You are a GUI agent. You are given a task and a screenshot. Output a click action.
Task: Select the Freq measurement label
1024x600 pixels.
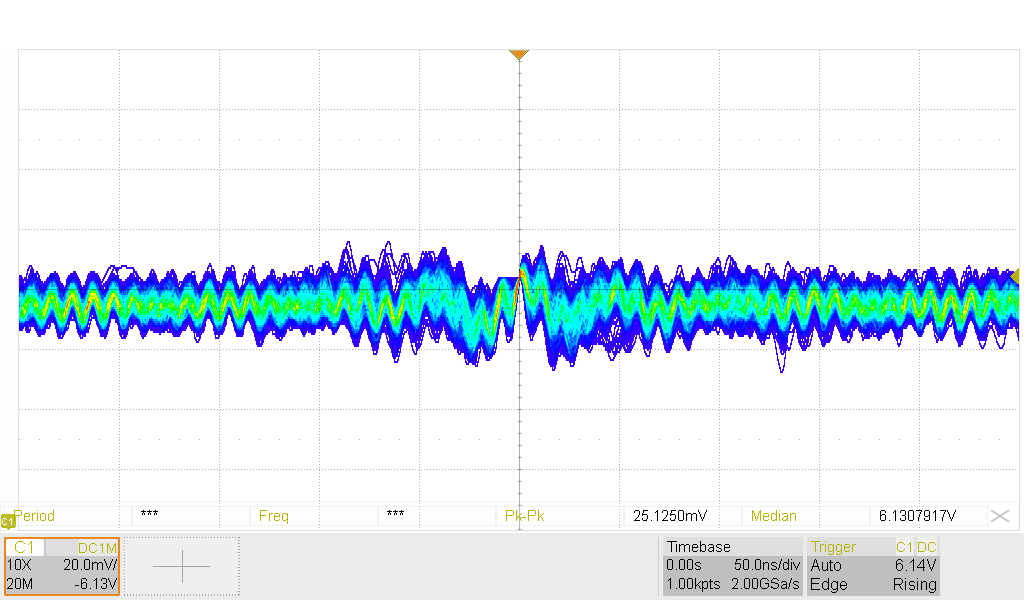274,516
